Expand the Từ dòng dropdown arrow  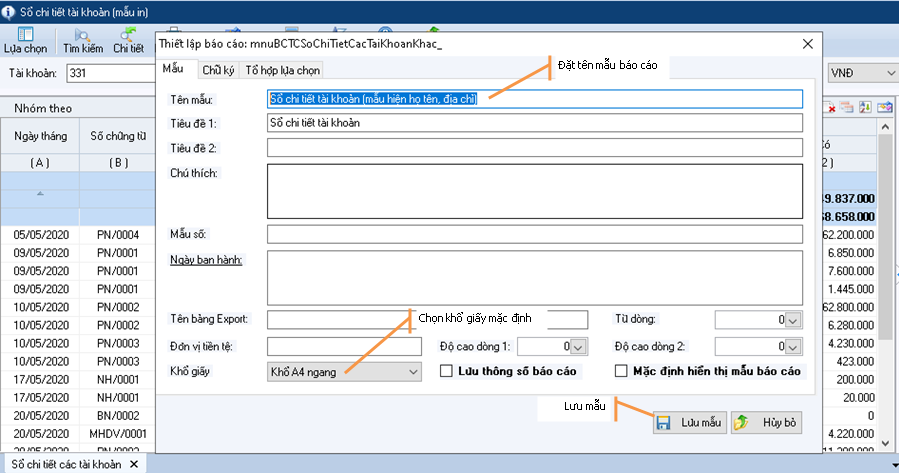(793, 320)
